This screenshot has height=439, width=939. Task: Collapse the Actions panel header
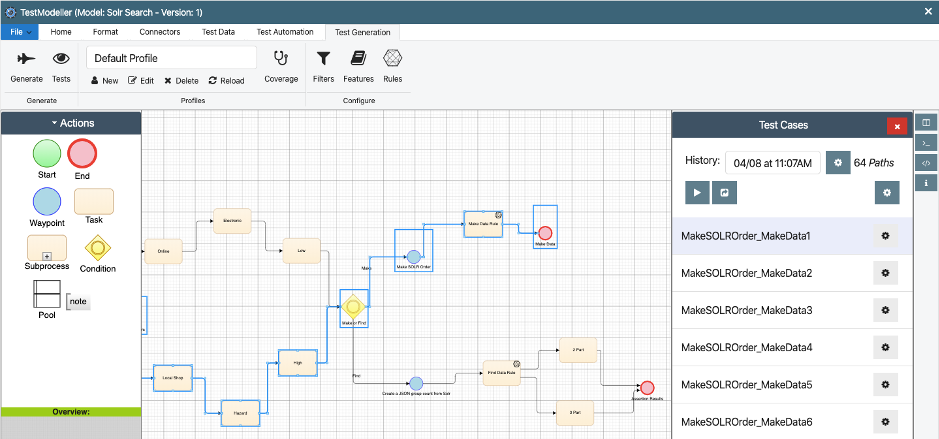(71, 123)
